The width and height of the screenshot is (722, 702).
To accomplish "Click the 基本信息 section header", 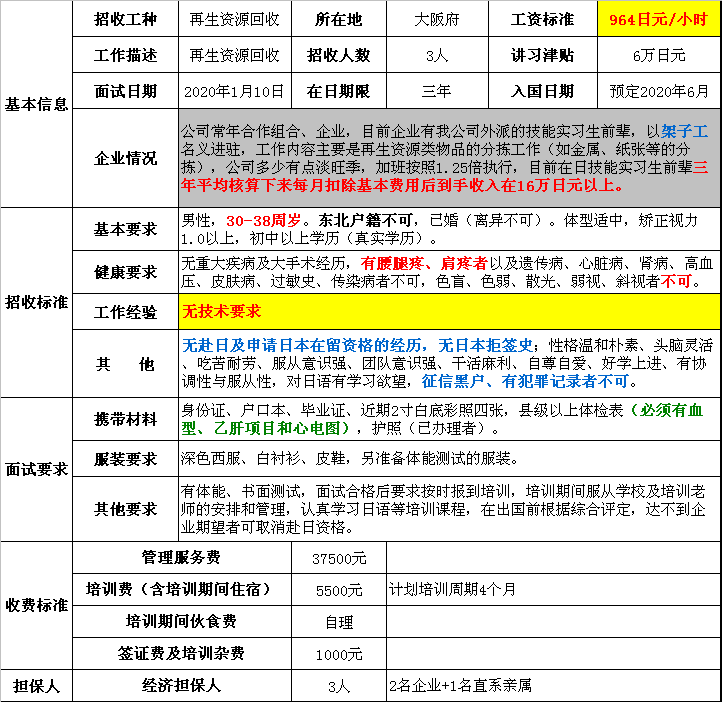I will pyautogui.click(x=36, y=104).
